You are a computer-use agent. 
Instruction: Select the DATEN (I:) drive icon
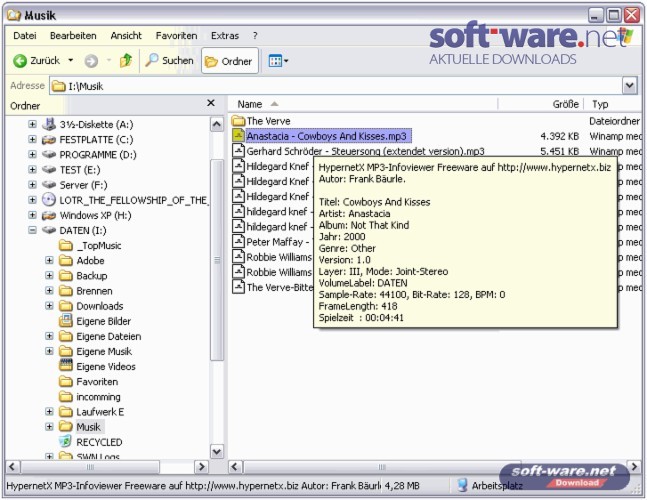pyautogui.click(x=49, y=230)
